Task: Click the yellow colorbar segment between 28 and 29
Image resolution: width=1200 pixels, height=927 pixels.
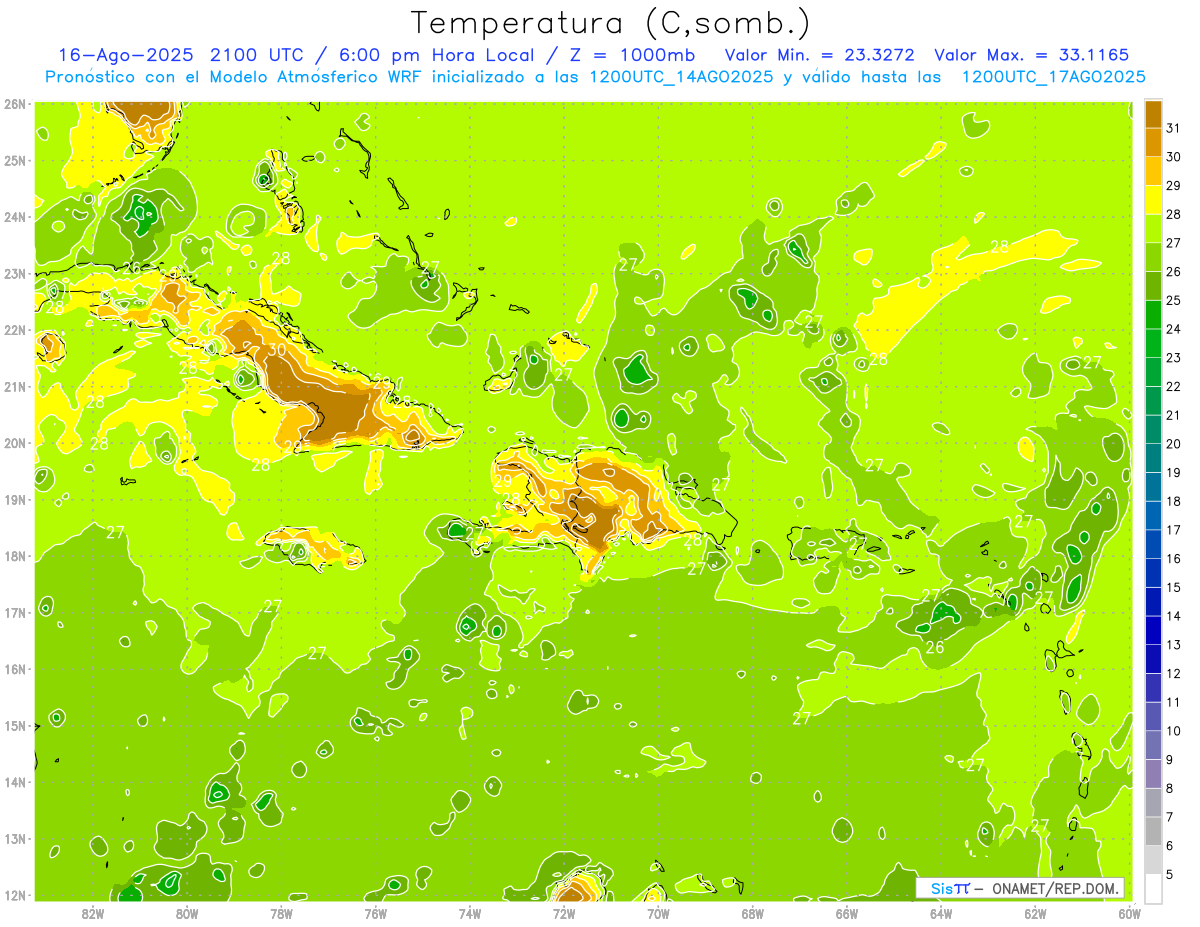Action: click(x=1153, y=200)
